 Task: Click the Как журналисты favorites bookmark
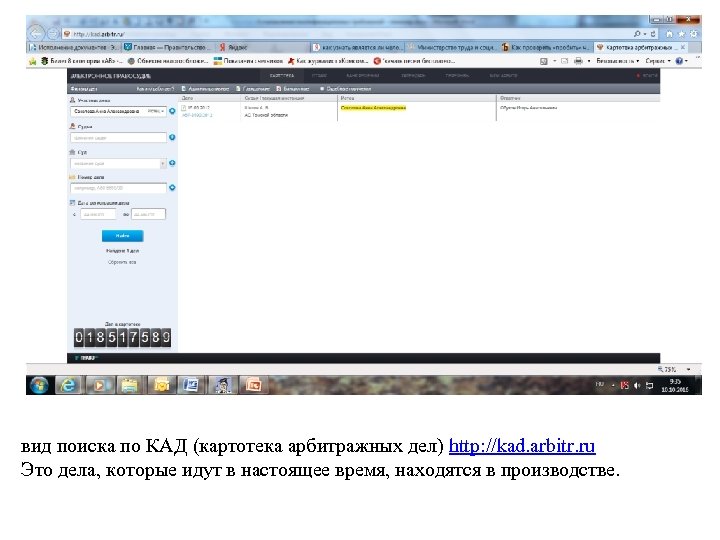pyautogui.click(x=328, y=61)
